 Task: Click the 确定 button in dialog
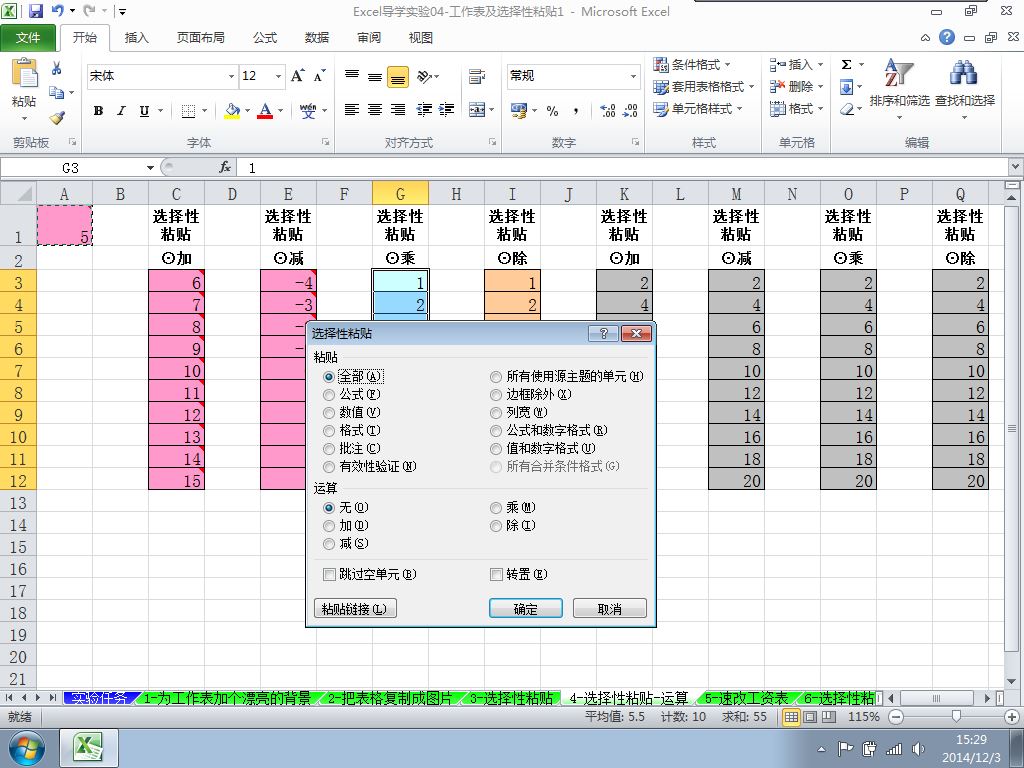click(526, 609)
